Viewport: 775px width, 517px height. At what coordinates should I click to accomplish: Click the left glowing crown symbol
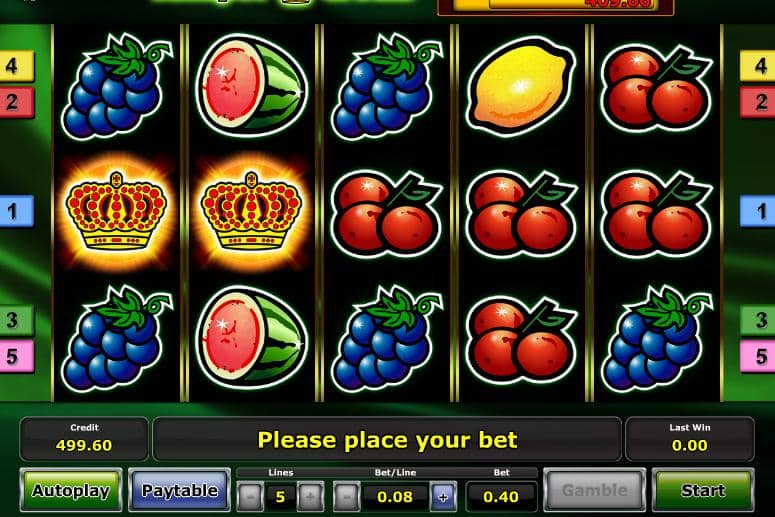pyautogui.click(x=116, y=212)
